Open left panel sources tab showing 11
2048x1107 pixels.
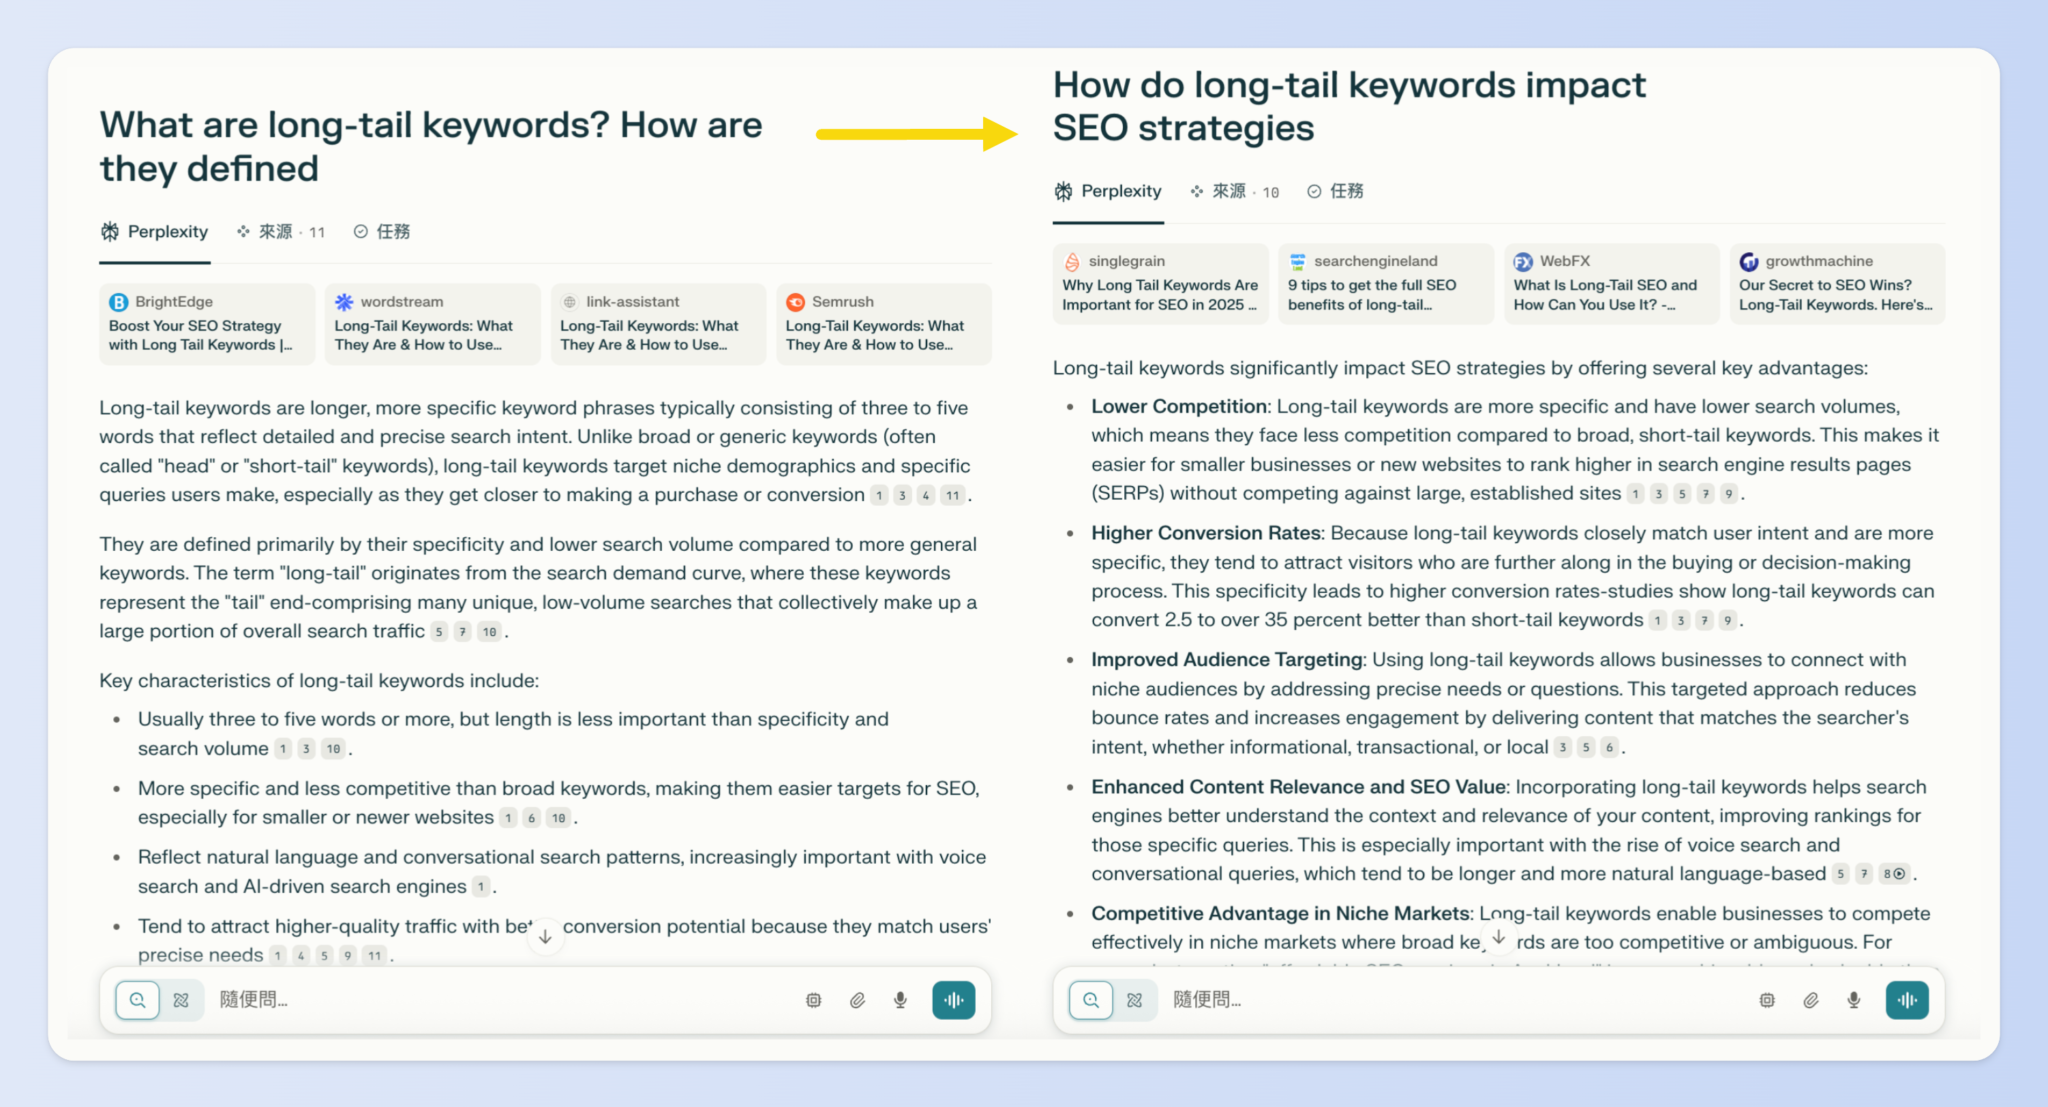281,232
